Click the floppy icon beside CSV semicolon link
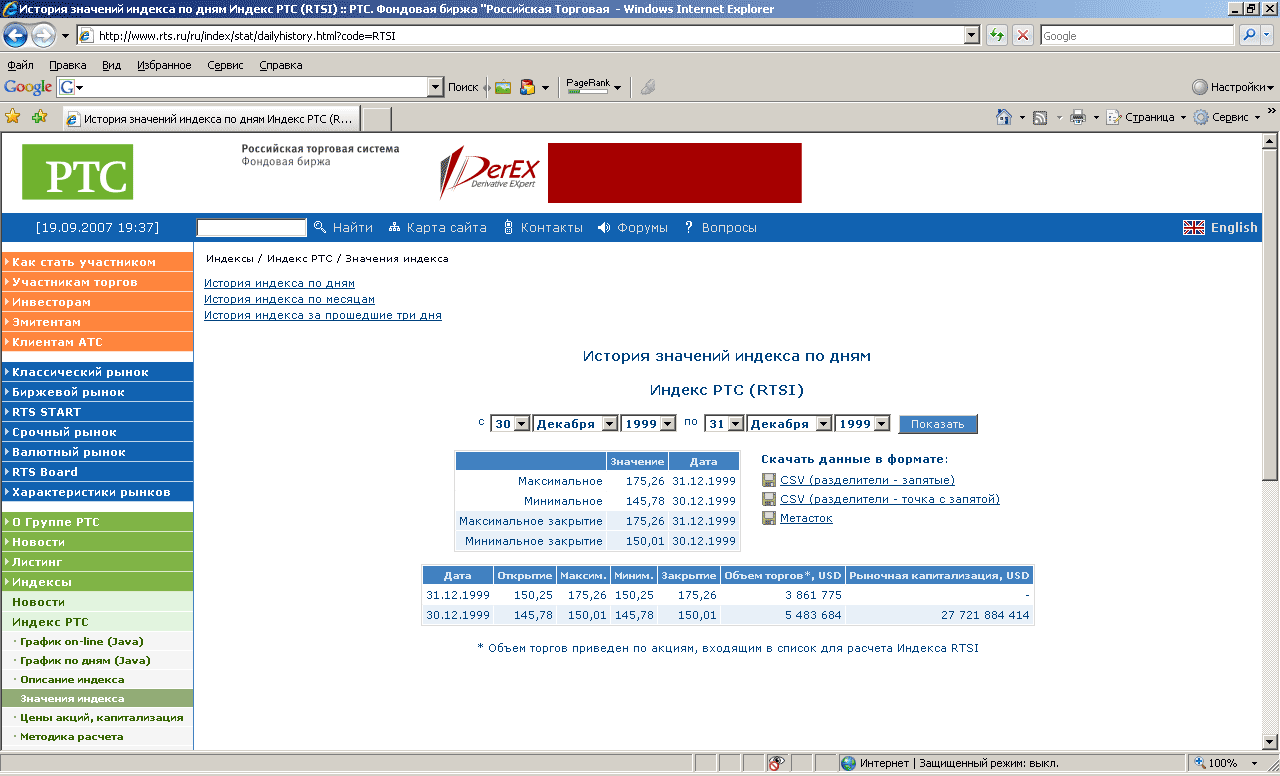This screenshot has height=776, width=1280. pos(769,499)
